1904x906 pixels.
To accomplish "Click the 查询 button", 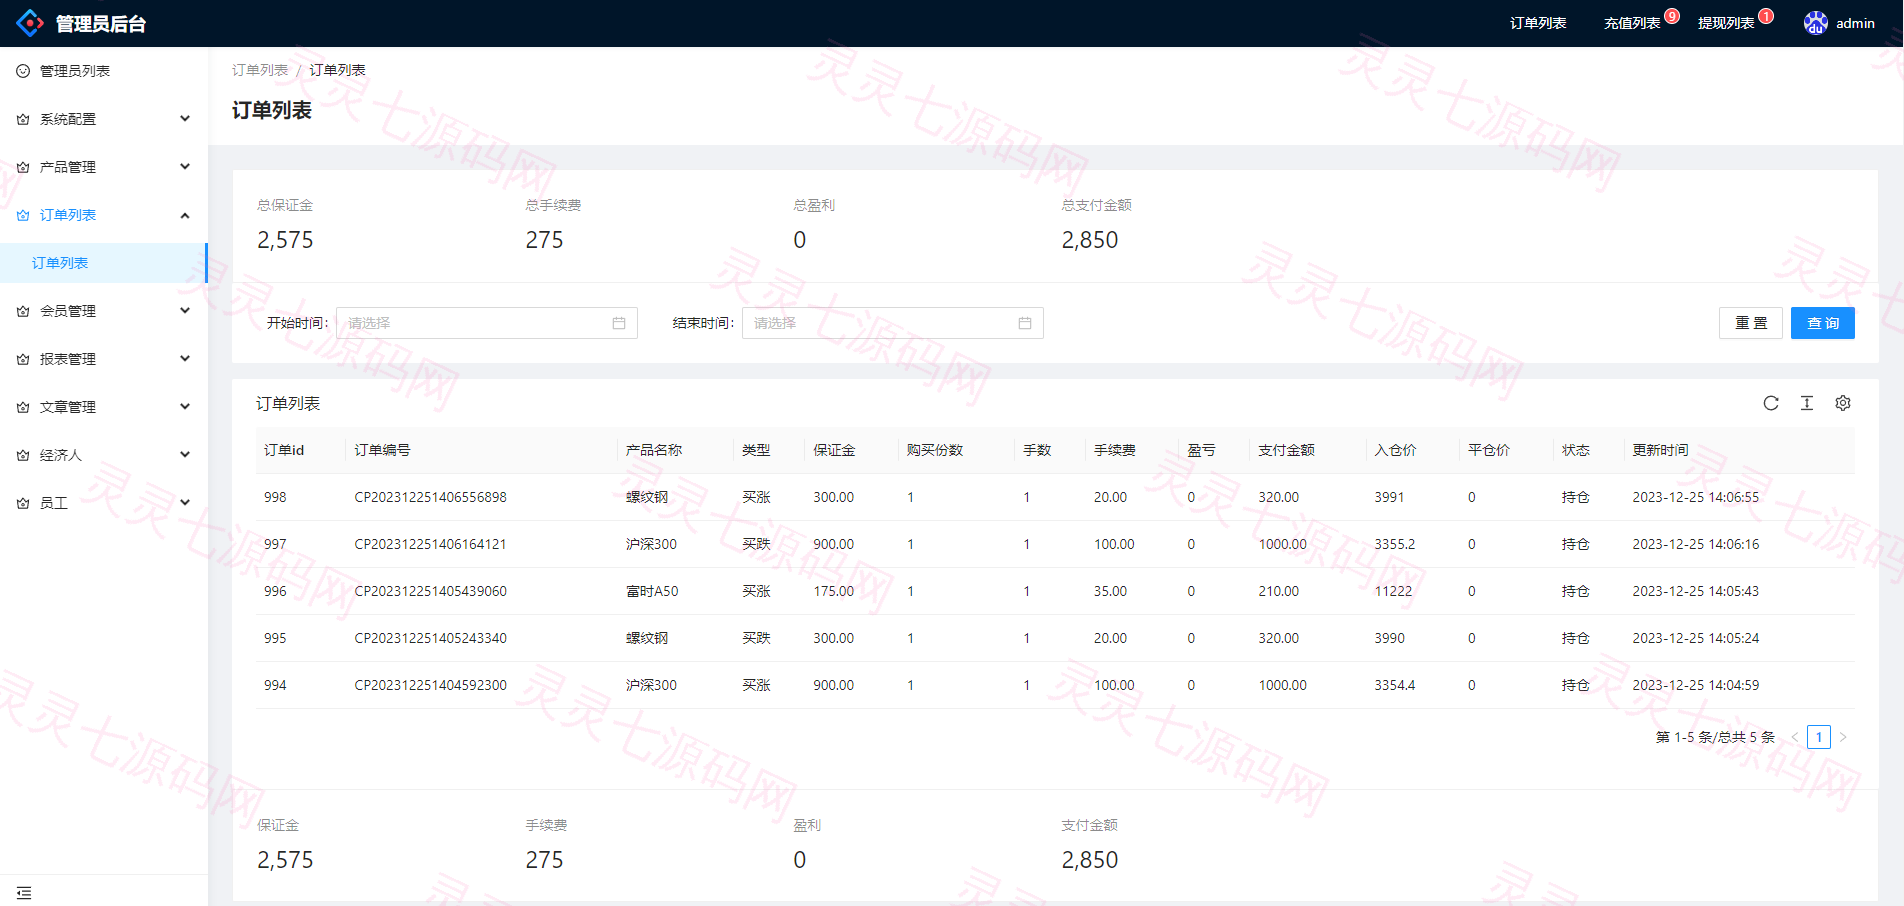I will click(1823, 323).
